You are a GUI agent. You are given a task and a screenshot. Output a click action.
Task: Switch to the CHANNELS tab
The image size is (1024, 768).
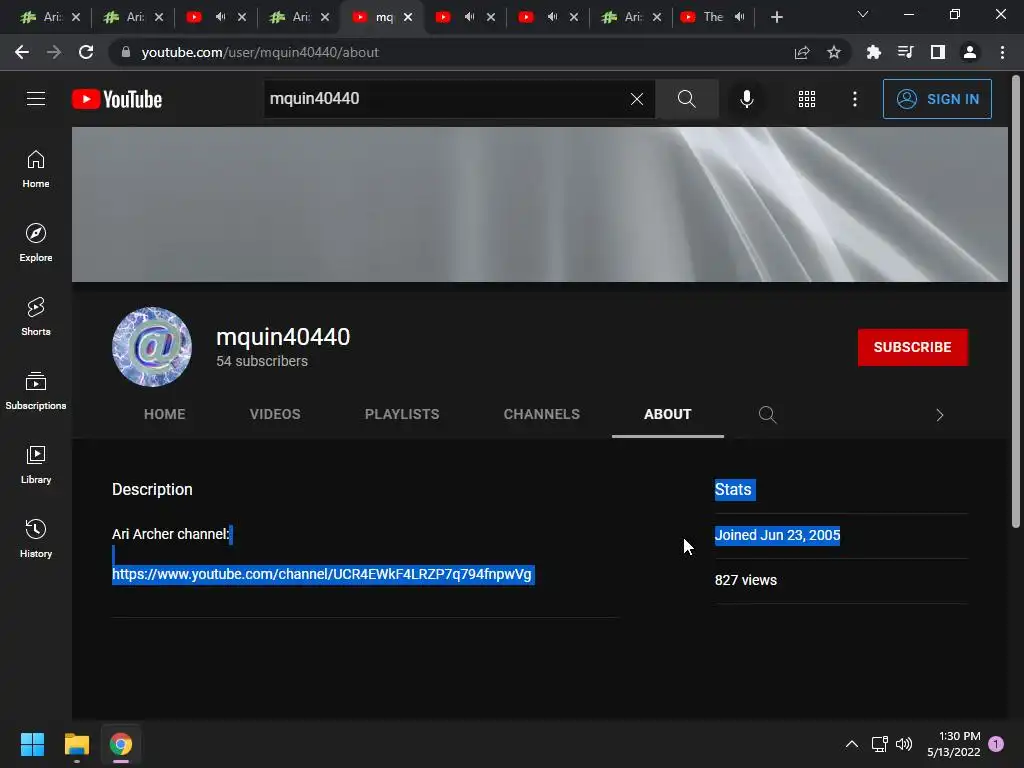pos(541,414)
